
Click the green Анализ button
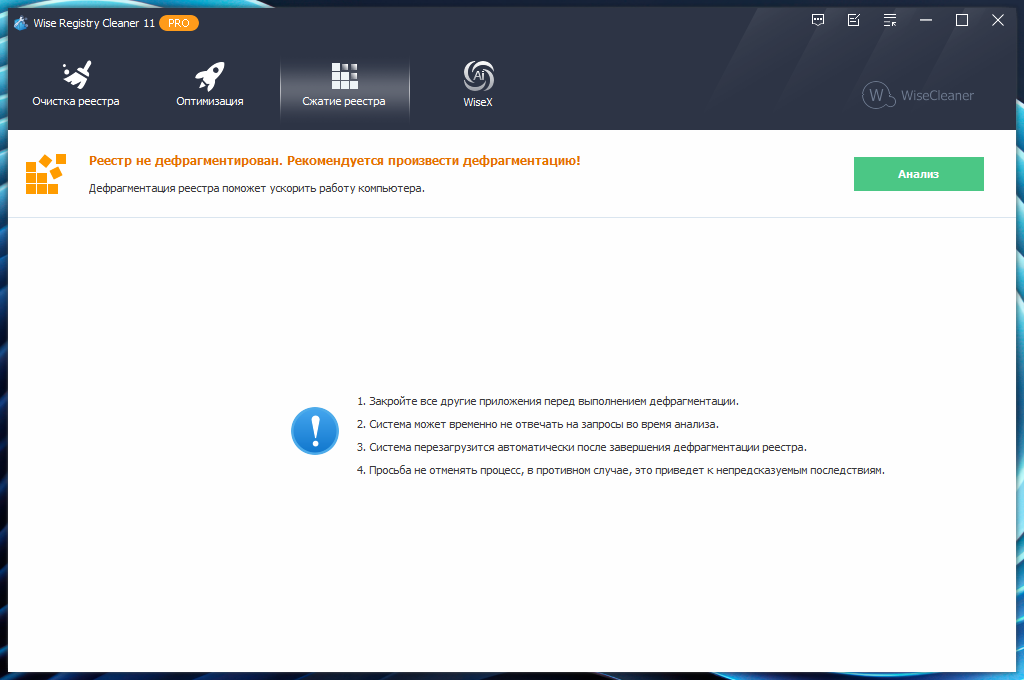pyautogui.click(x=918, y=174)
